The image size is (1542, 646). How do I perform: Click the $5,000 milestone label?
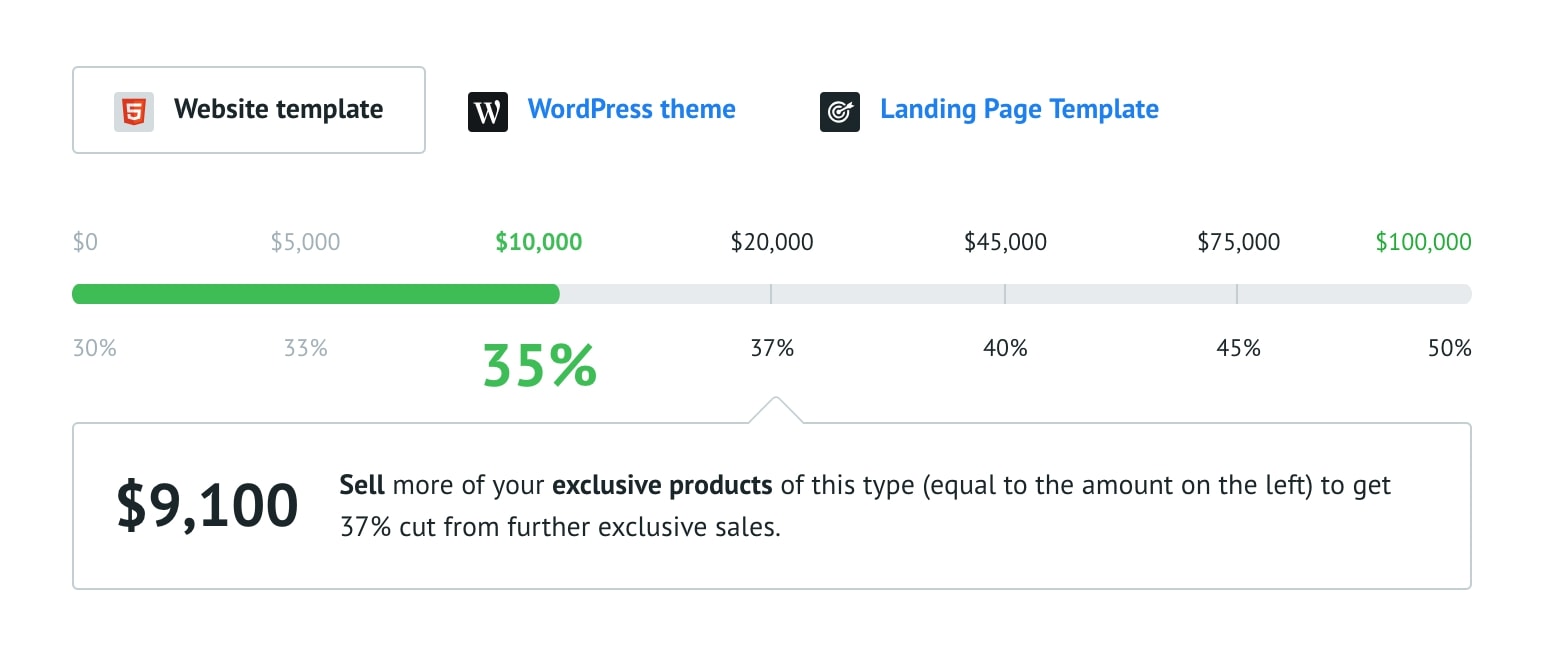click(305, 242)
